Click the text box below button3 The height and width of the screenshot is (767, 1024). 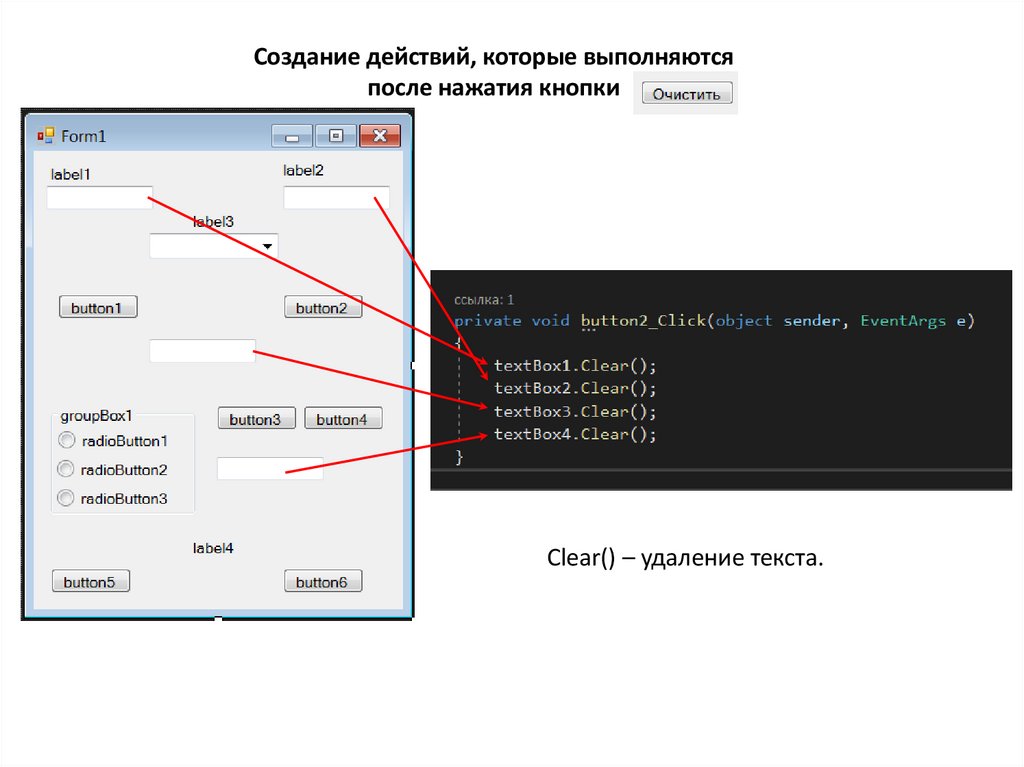270,468
